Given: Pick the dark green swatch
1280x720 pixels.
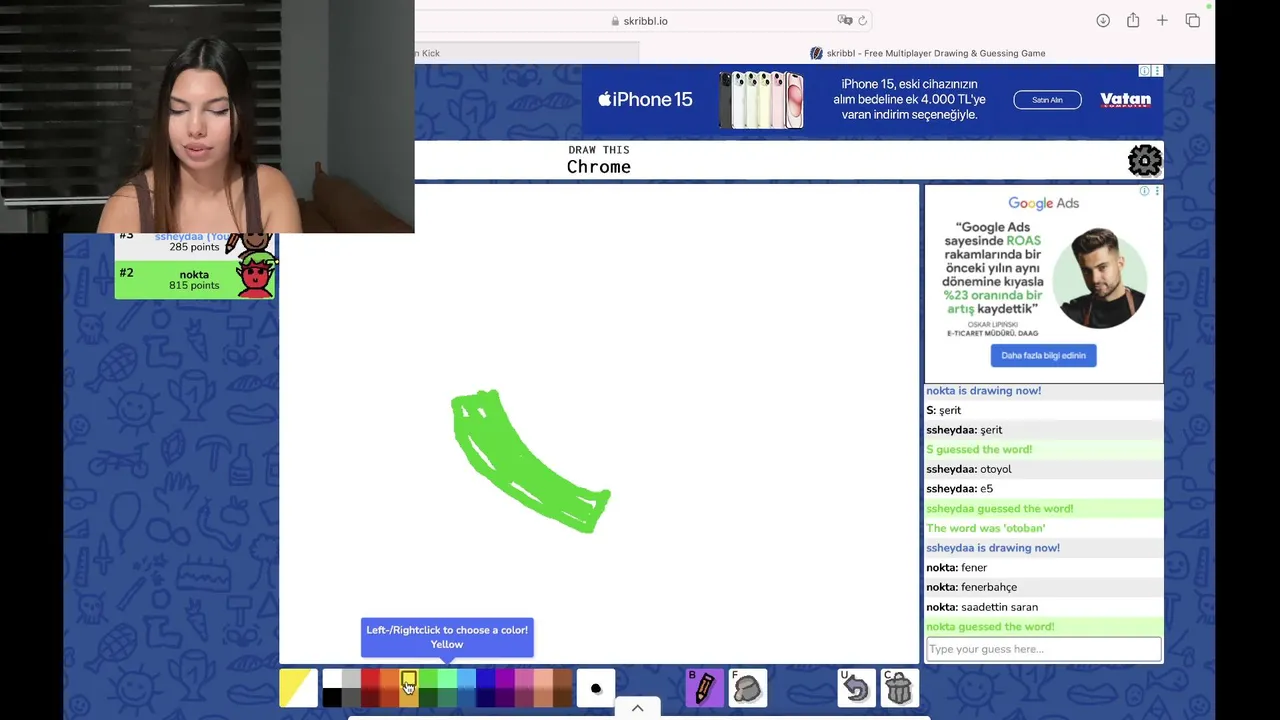Looking at the screenshot, I should [x=428, y=697].
